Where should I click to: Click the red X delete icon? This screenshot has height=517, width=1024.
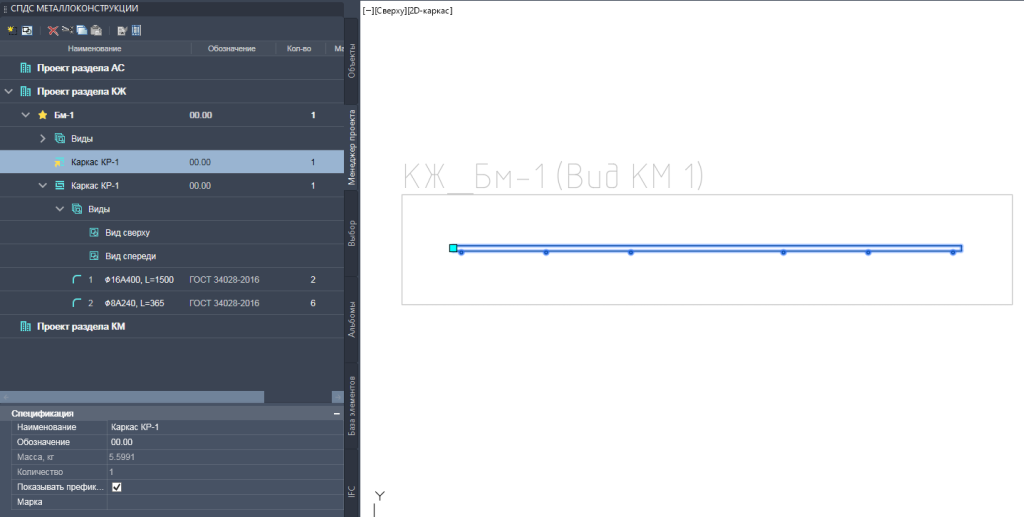point(53,30)
